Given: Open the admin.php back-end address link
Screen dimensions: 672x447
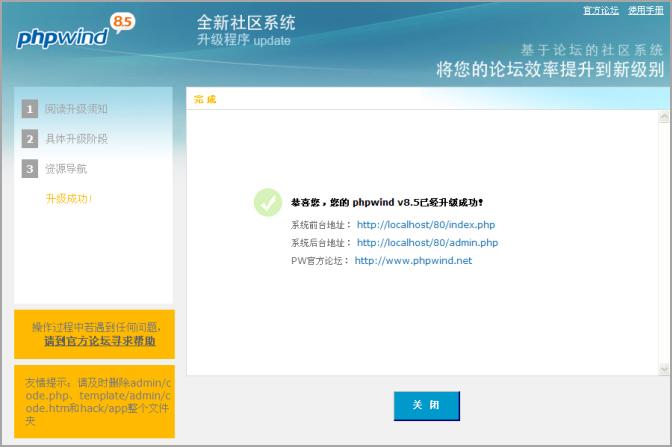Looking at the screenshot, I should [427, 243].
